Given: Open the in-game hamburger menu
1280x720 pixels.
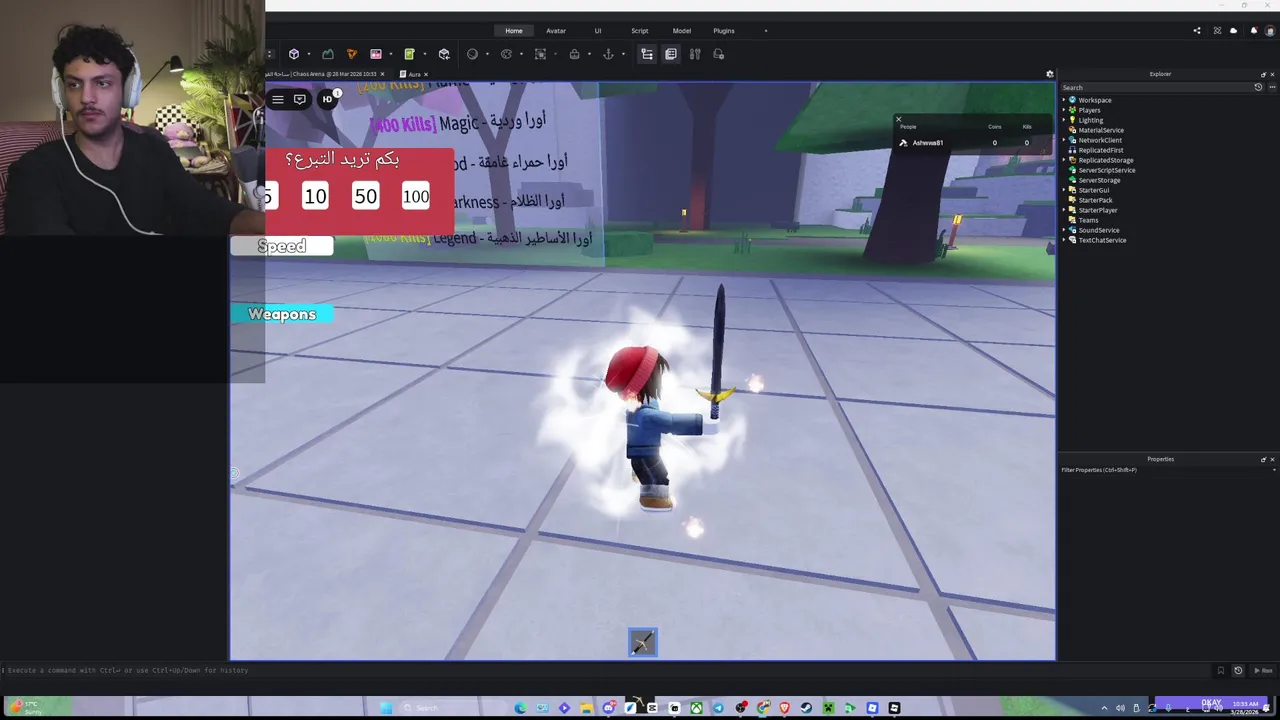Looking at the screenshot, I should pos(278,99).
